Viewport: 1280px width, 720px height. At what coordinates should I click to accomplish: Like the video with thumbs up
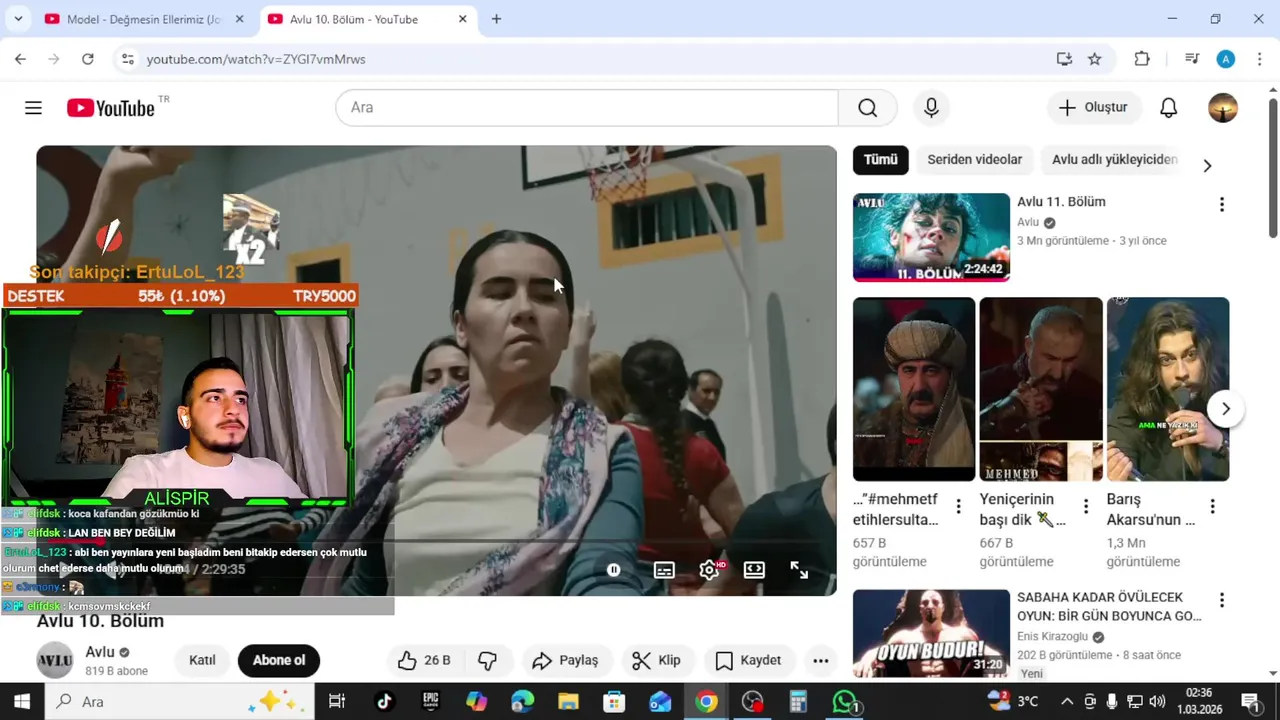(x=424, y=660)
